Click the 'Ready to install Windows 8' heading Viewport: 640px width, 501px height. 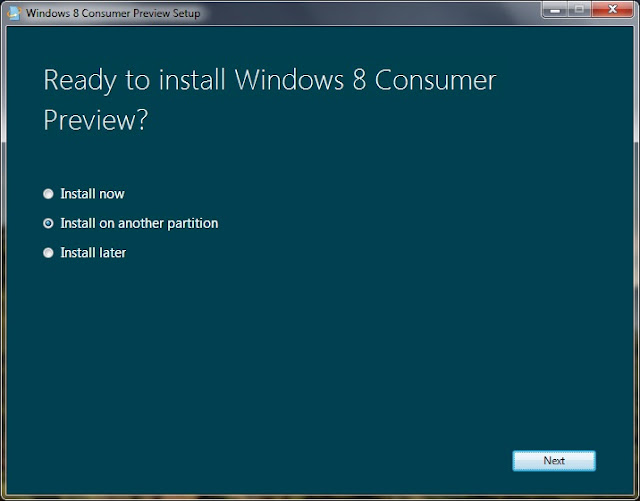(269, 100)
